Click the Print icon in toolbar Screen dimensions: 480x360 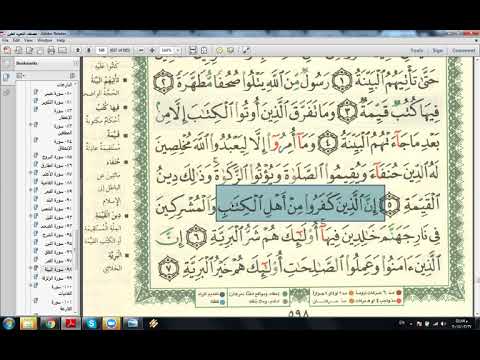pos(51,50)
